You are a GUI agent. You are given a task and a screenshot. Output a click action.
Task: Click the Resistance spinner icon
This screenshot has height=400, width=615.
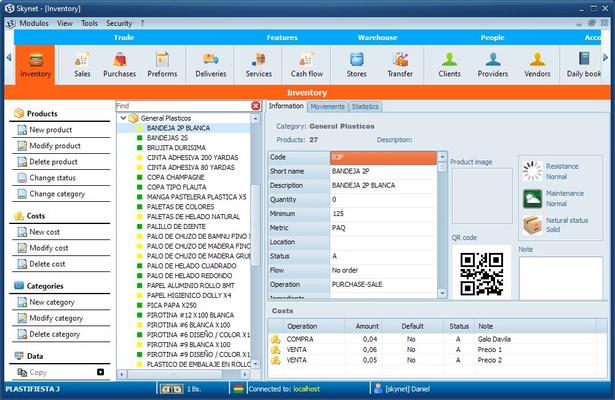click(x=532, y=171)
